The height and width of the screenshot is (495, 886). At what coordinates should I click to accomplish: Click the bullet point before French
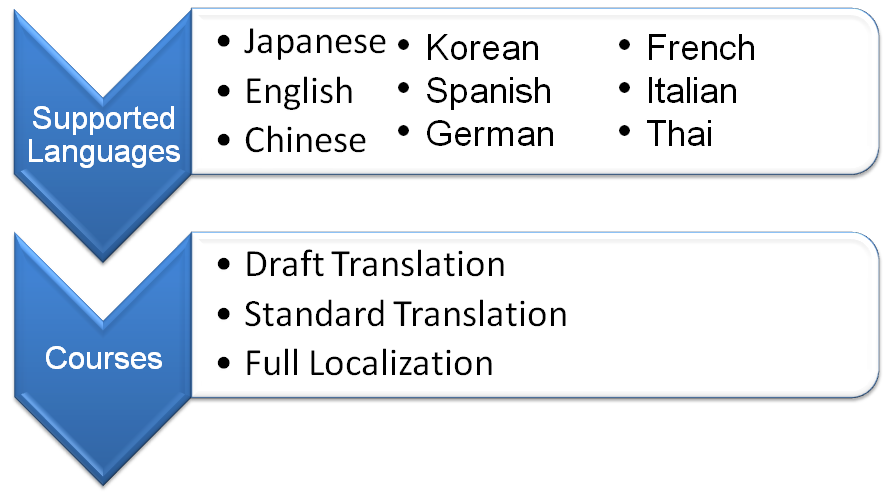[624, 45]
